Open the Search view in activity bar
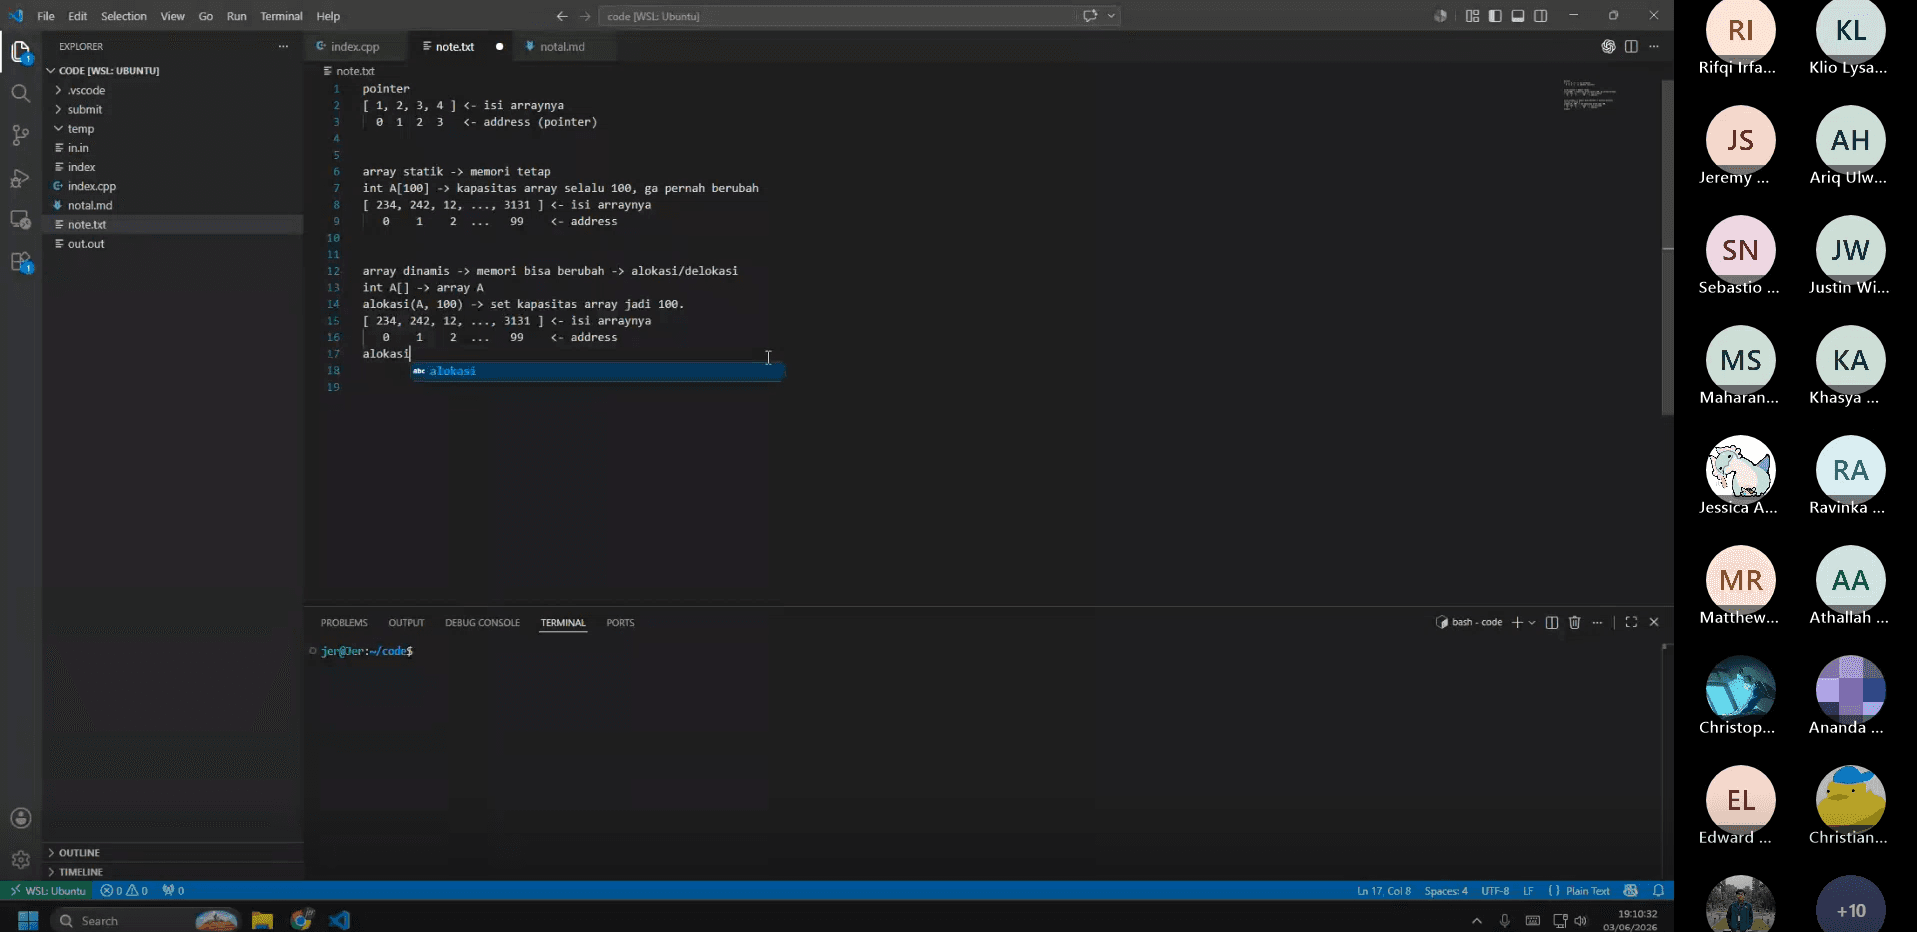Image resolution: width=1917 pixels, height=932 pixels. pyautogui.click(x=21, y=93)
